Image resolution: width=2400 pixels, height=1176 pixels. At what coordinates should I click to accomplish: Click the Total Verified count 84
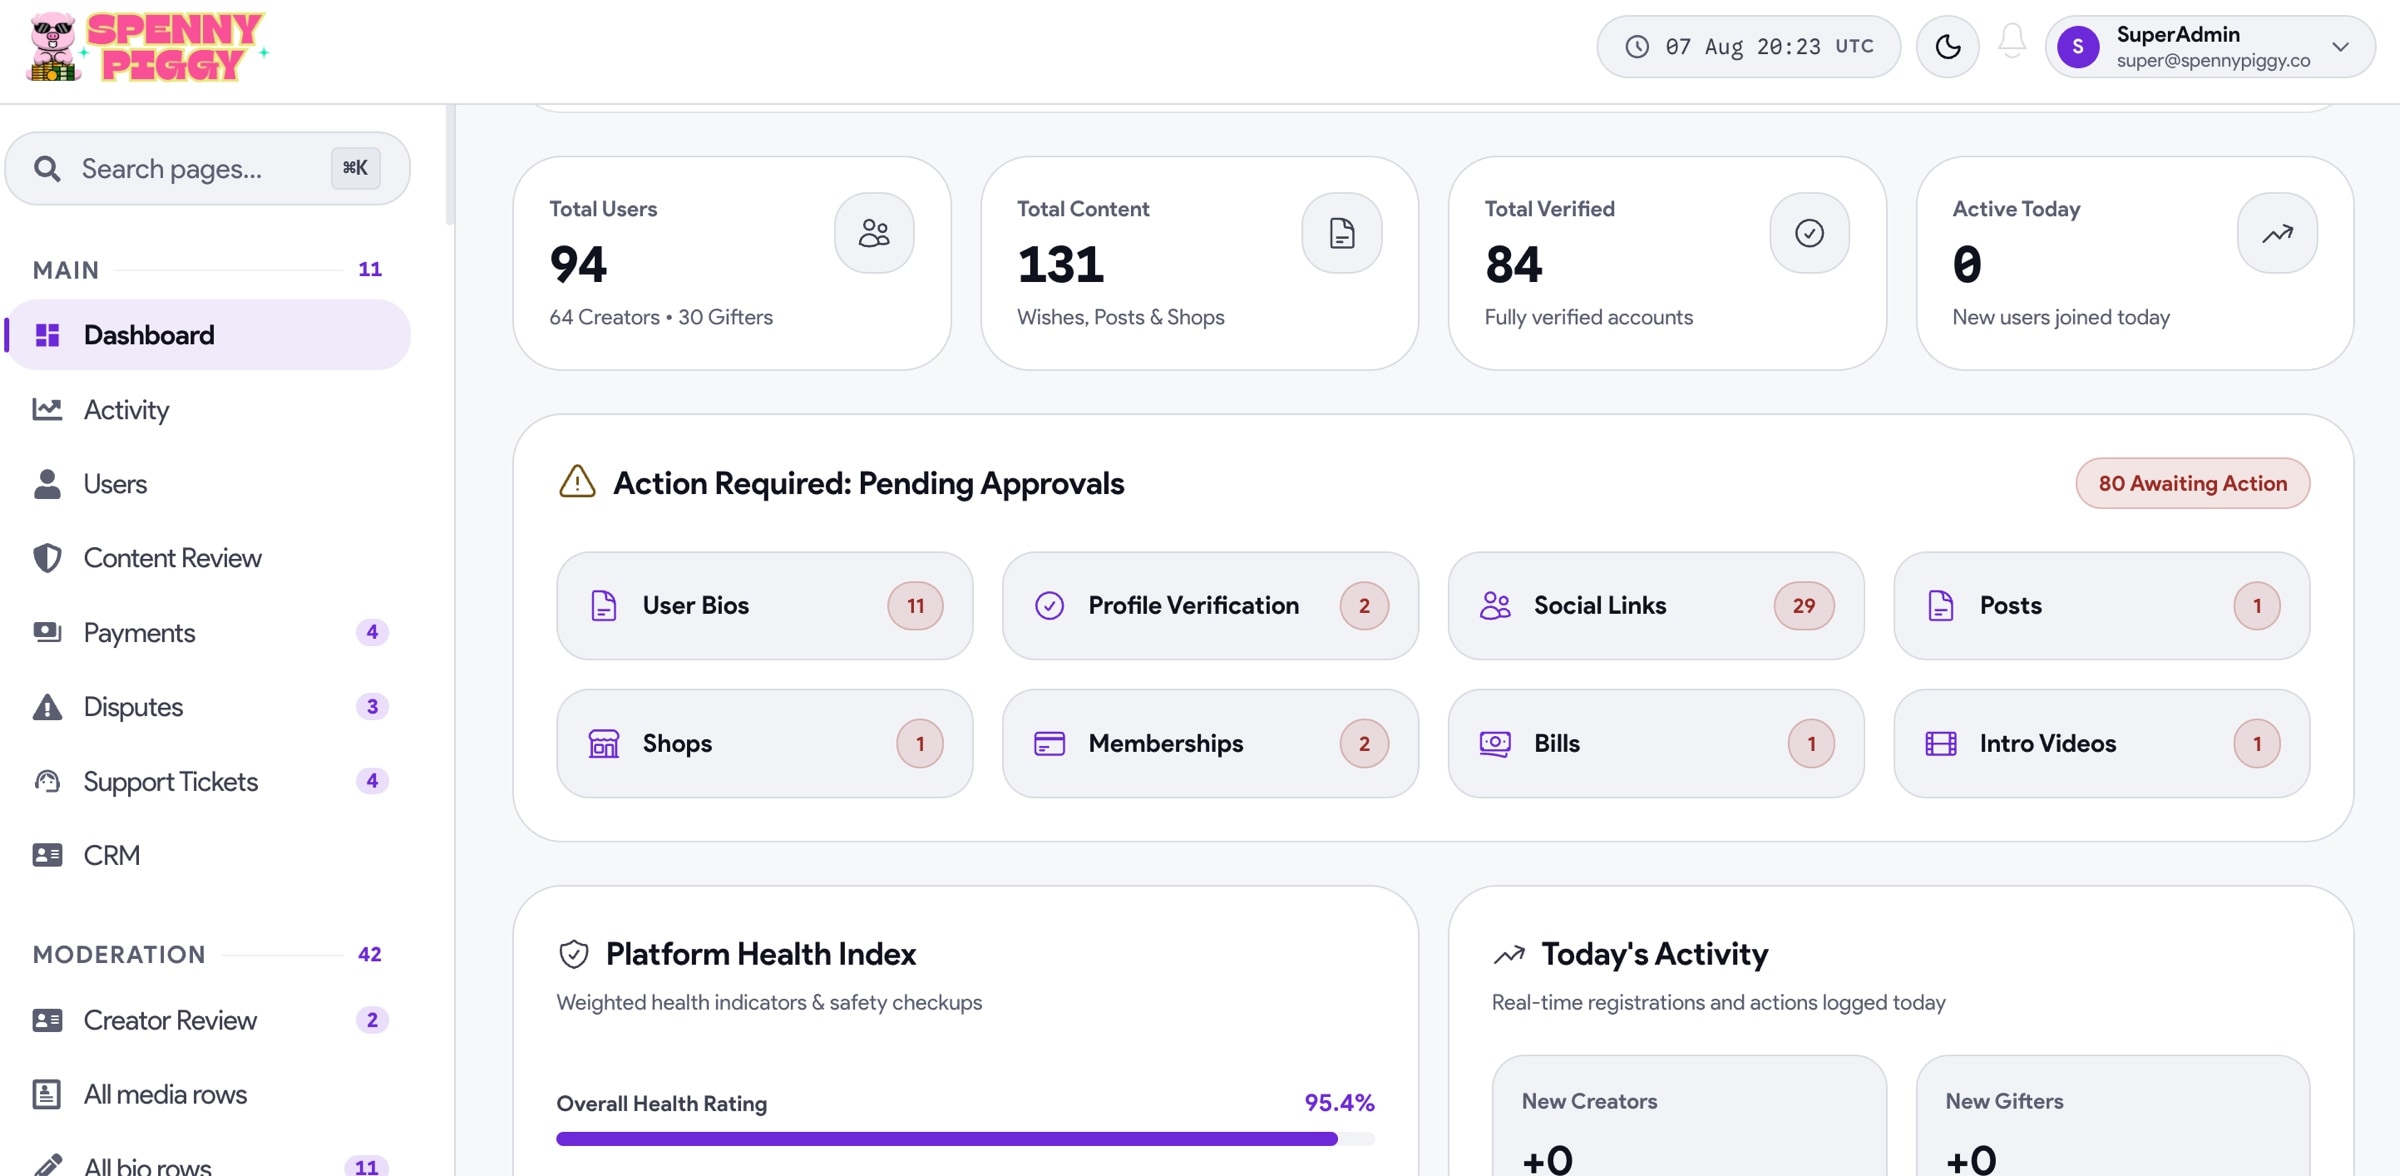pos(1513,264)
